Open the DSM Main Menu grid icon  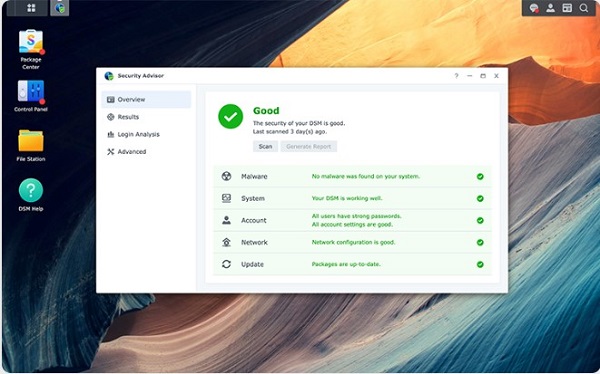click(x=31, y=8)
